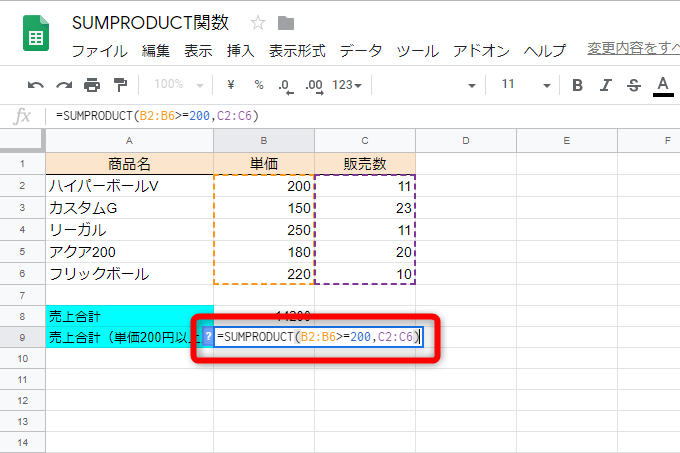Toggle bold formatting
This screenshot has height=453, width=680.
[577, 85]
